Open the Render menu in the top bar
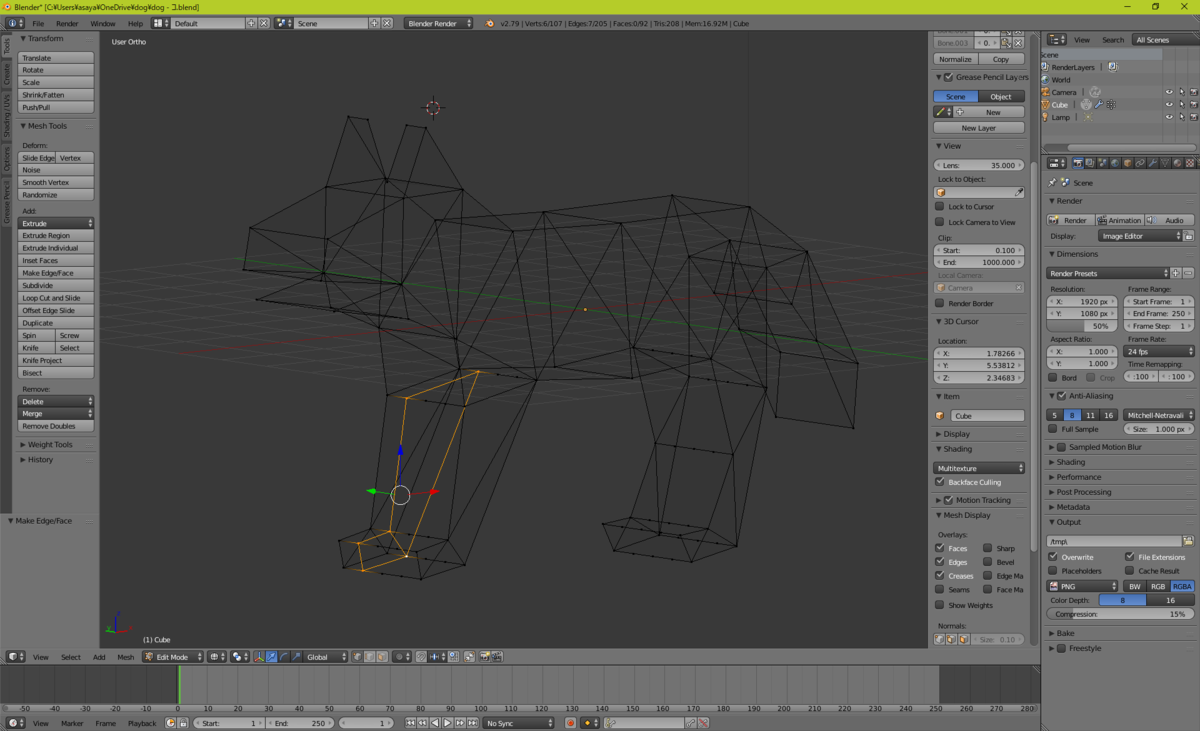Image resolution: width=1200 pixels, height=731 pixels. [67, 22]
